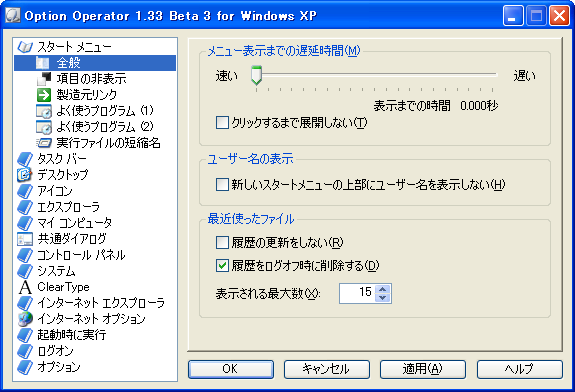Click the システム book icon
This screenshot has height=392, width=575.
[x=25, y=271]
